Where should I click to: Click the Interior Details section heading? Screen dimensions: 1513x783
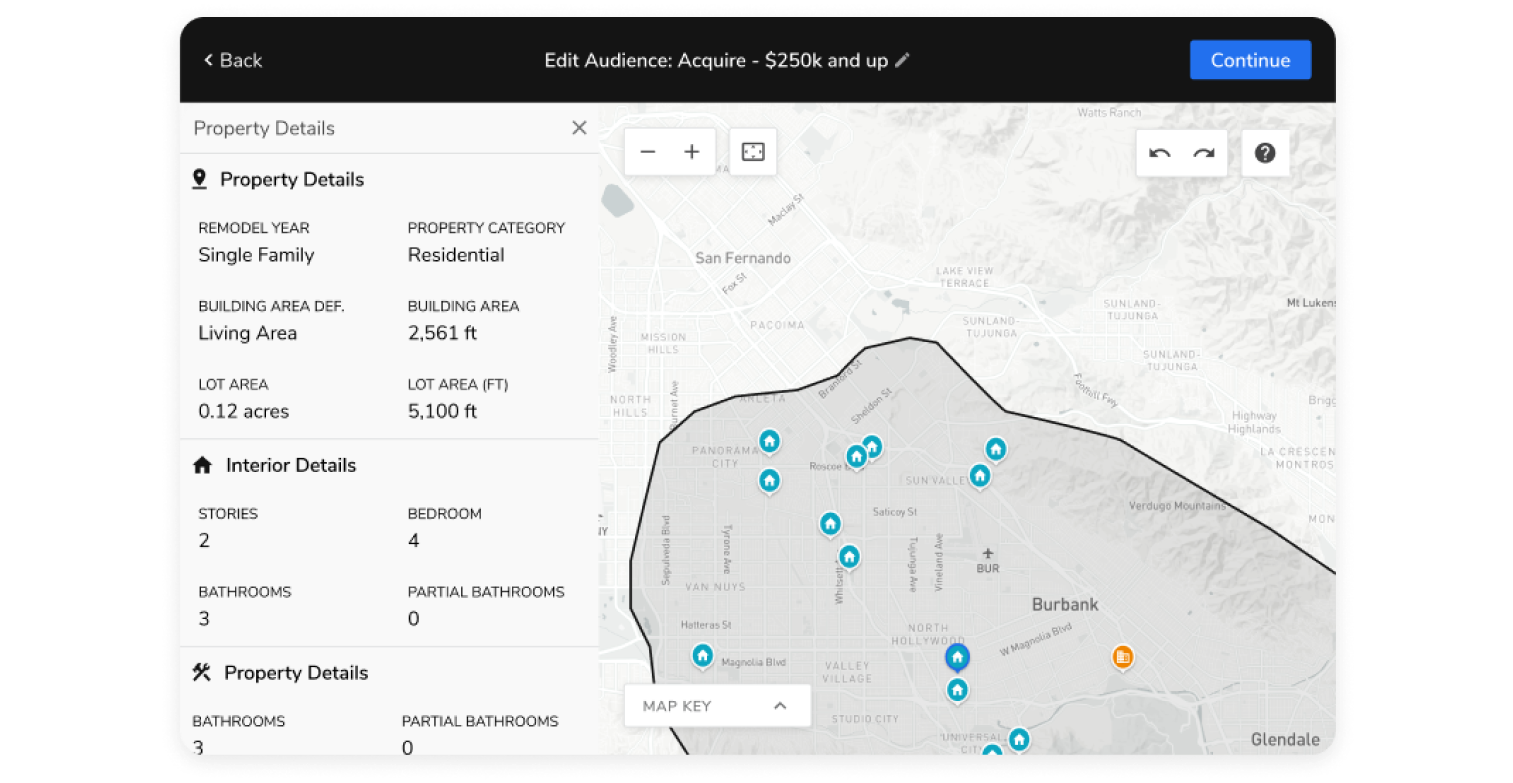(x=291, y=465)
